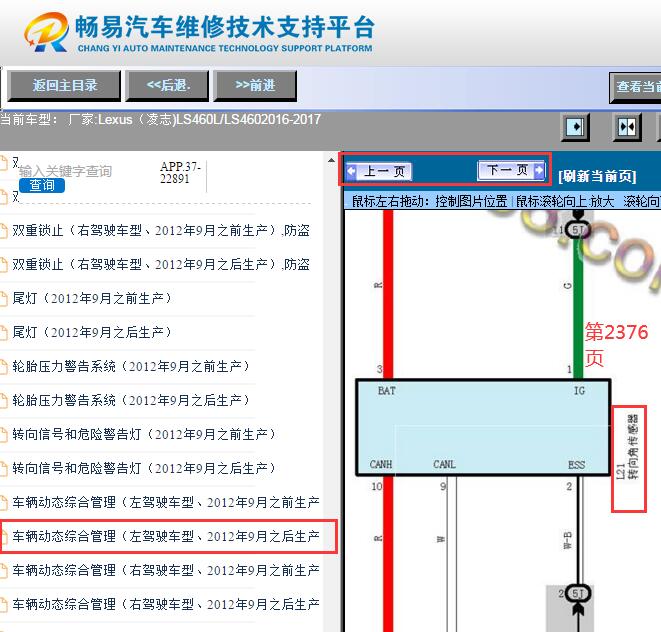Go to next page with 下一页
This screenshot has height=632, width=661.
tap(511, 170)
